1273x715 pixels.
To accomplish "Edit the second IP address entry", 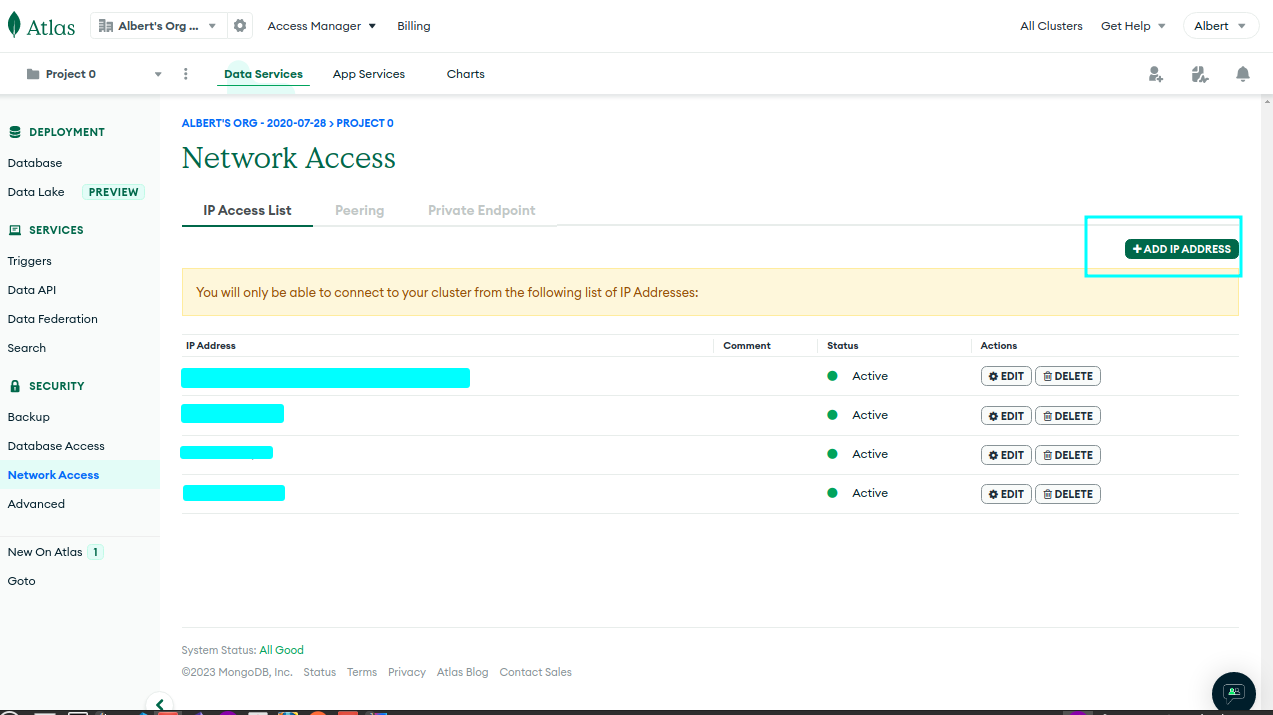I will (x=1006, y=416).
